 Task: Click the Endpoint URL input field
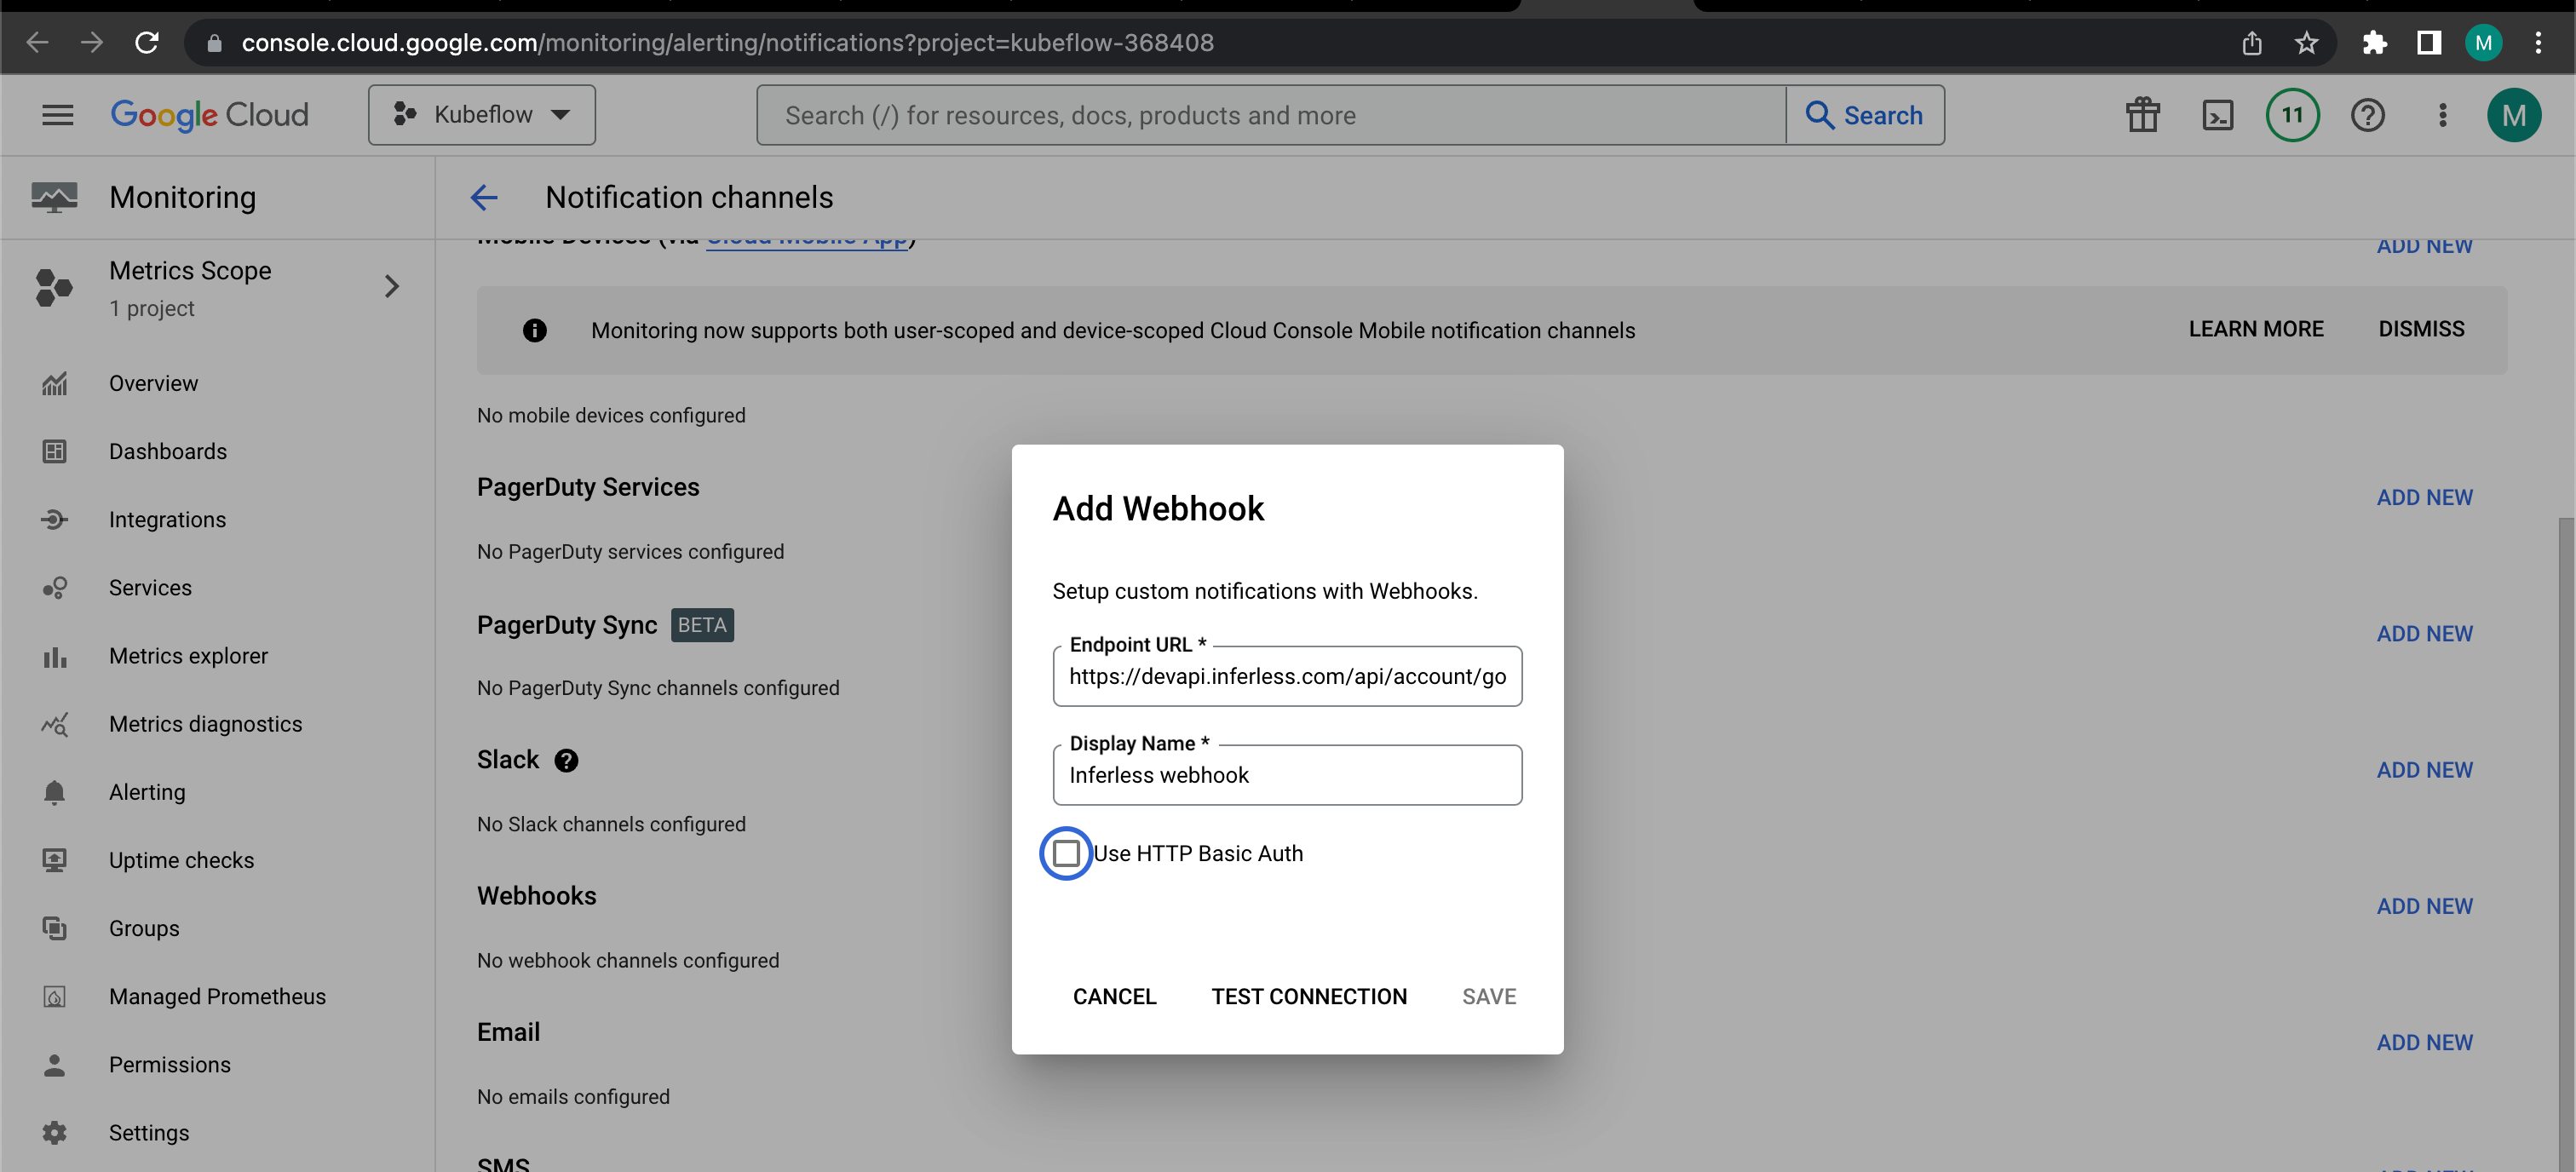(1286, 677)
